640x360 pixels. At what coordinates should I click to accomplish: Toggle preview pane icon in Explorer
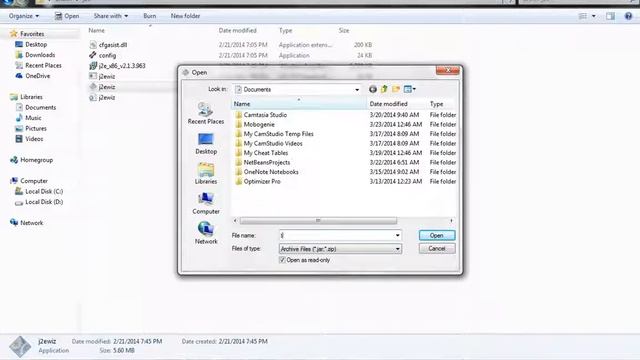coord(610,16)
